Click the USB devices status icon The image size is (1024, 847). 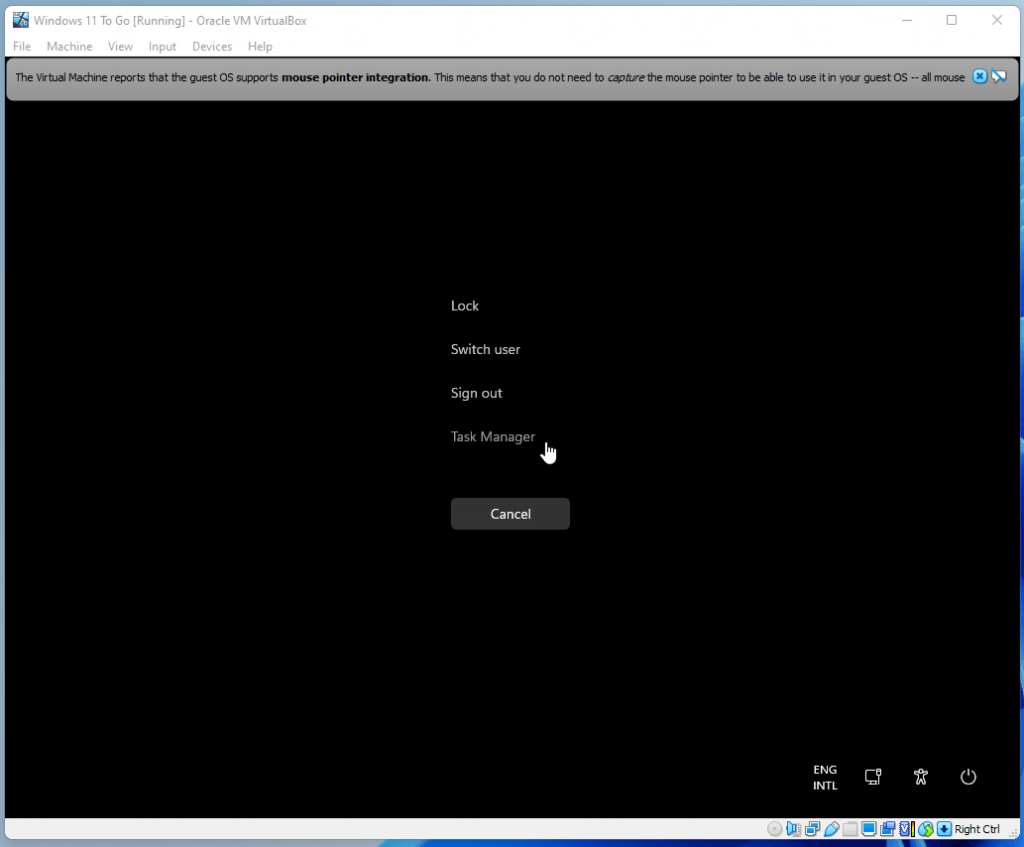[830, 829]
